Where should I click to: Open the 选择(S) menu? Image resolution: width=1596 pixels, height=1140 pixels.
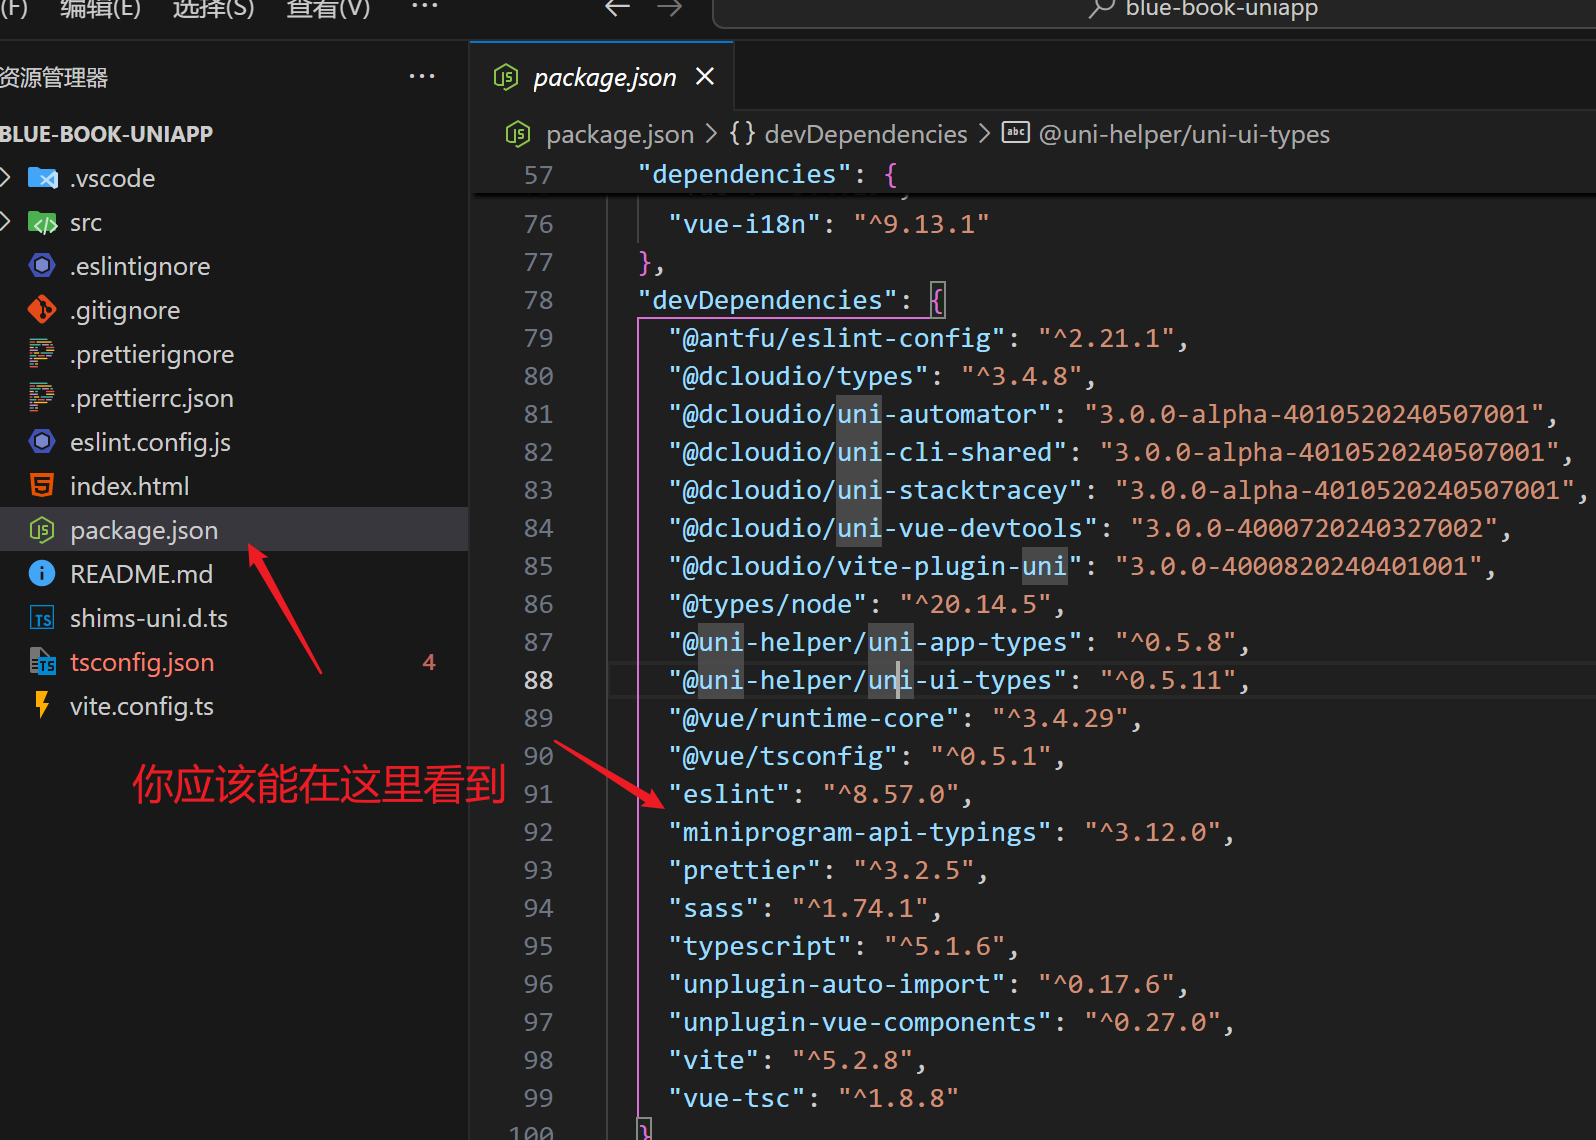213,8
